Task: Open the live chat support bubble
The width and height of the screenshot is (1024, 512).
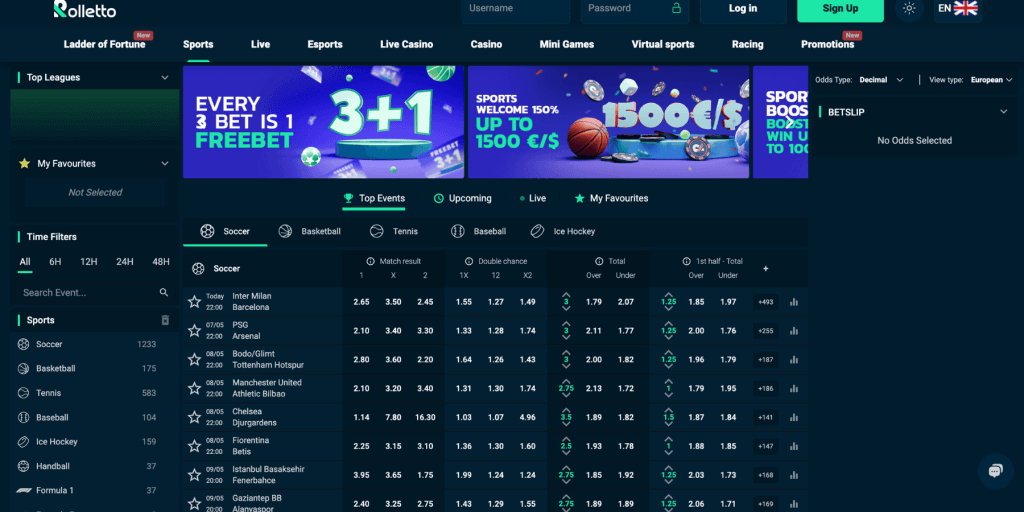Action: [x=995, y=471]
